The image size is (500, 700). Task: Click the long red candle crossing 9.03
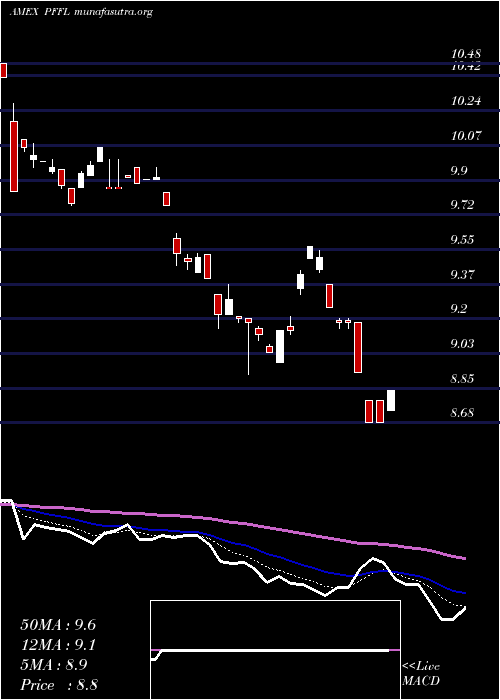point(358,347)
